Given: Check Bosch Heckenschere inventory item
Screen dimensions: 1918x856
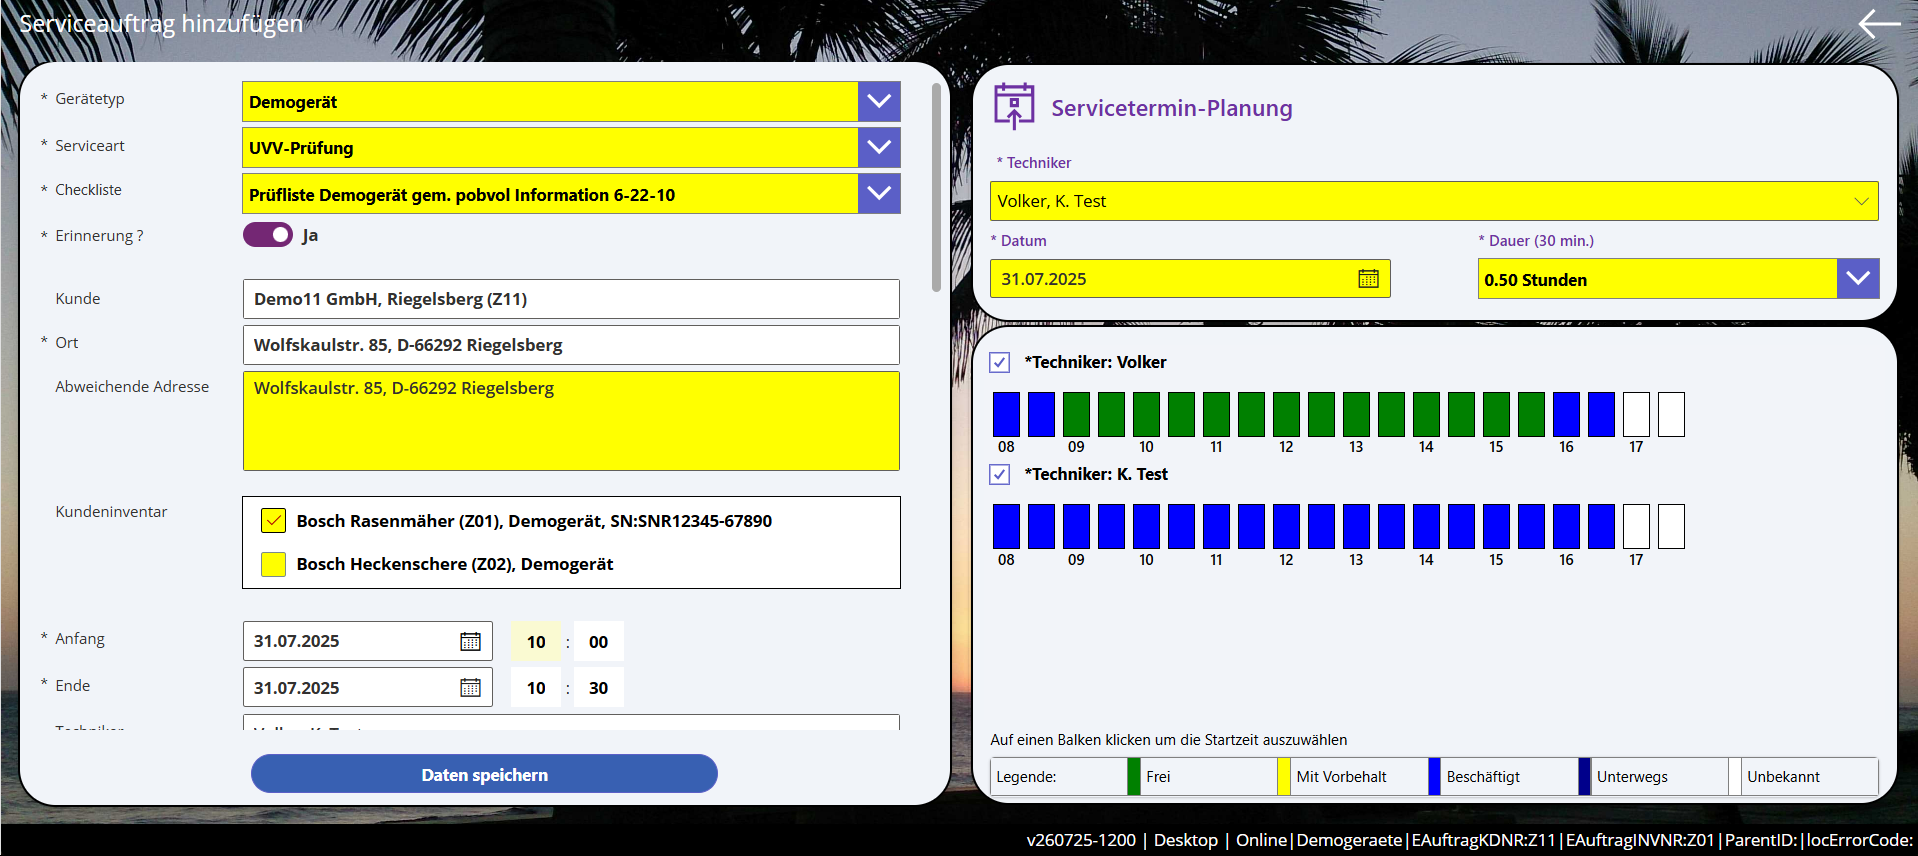Looking at the screenshot, I should (273, 564).
